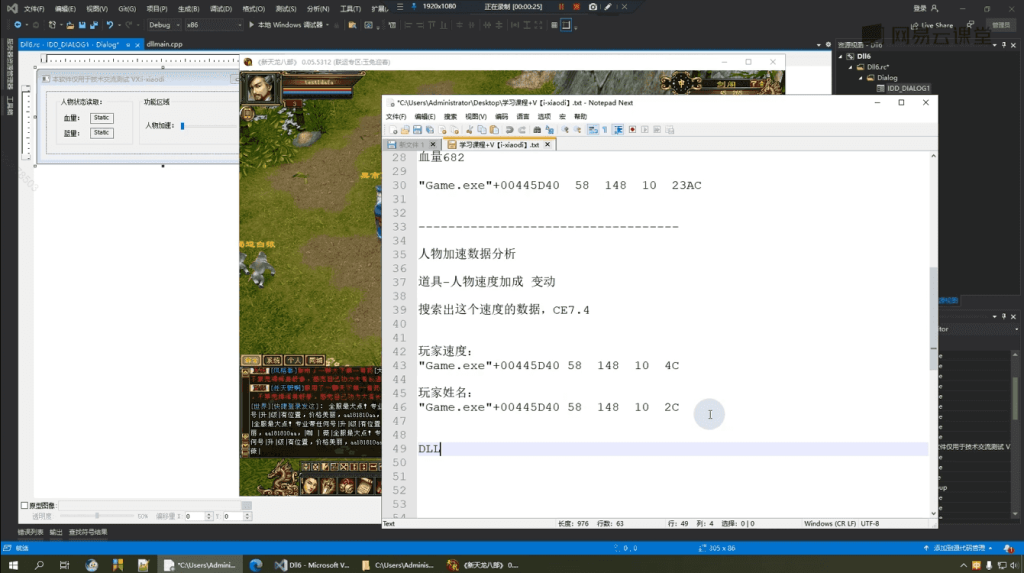Open the 输出 output panel tab
The width and height of the screenshot is (1024, 573).
[x=56, y=532]
